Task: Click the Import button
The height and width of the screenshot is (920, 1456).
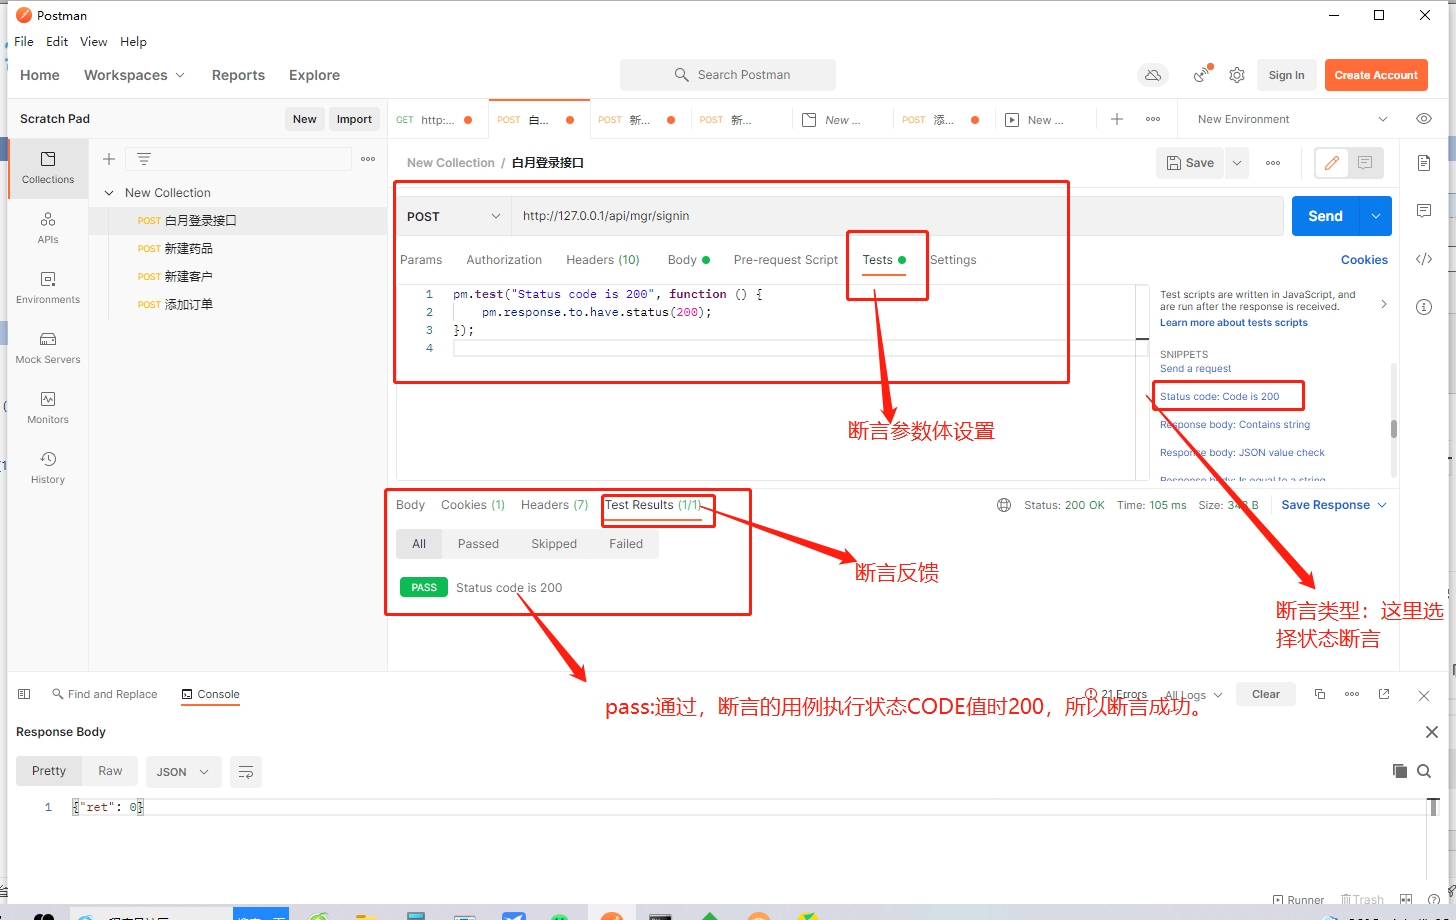Action: [x=354, y=119]
